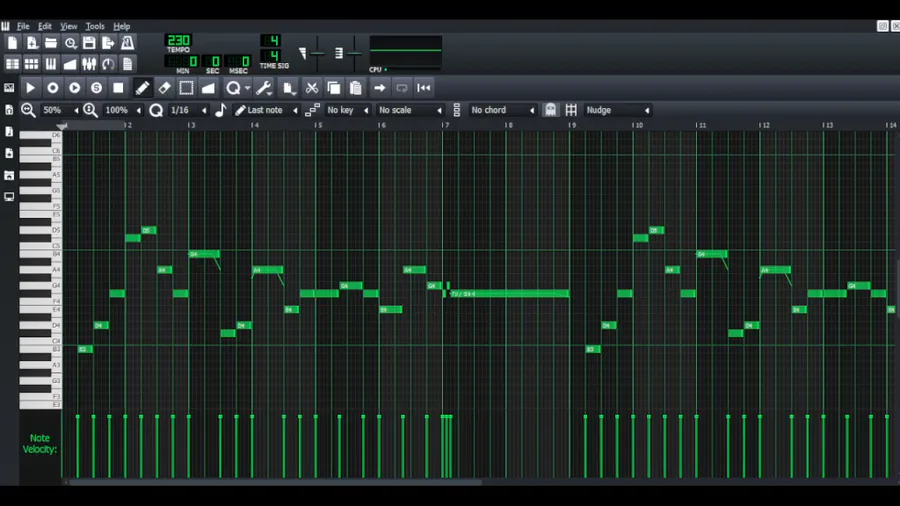
Task: Click the recently opened projects icon
Action: point(70,43)
